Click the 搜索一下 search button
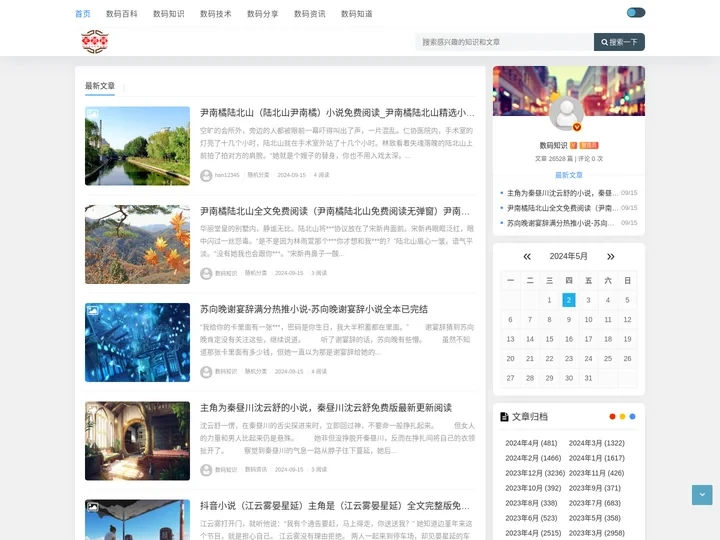The image size is (720, 540). click(619, 42)
